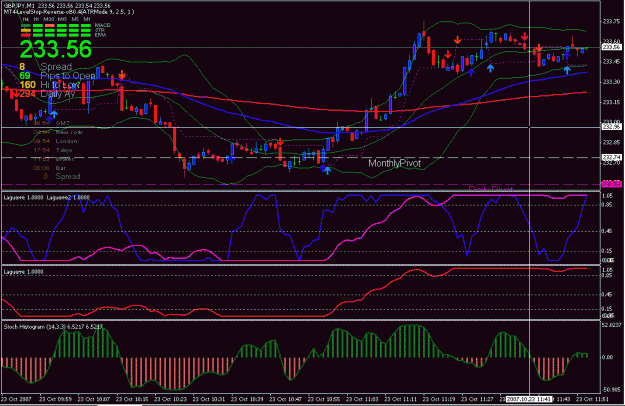Click the 233.56 current price tag on axis
The width and height of the screenshot is (625, 406).
click(612, 47)
